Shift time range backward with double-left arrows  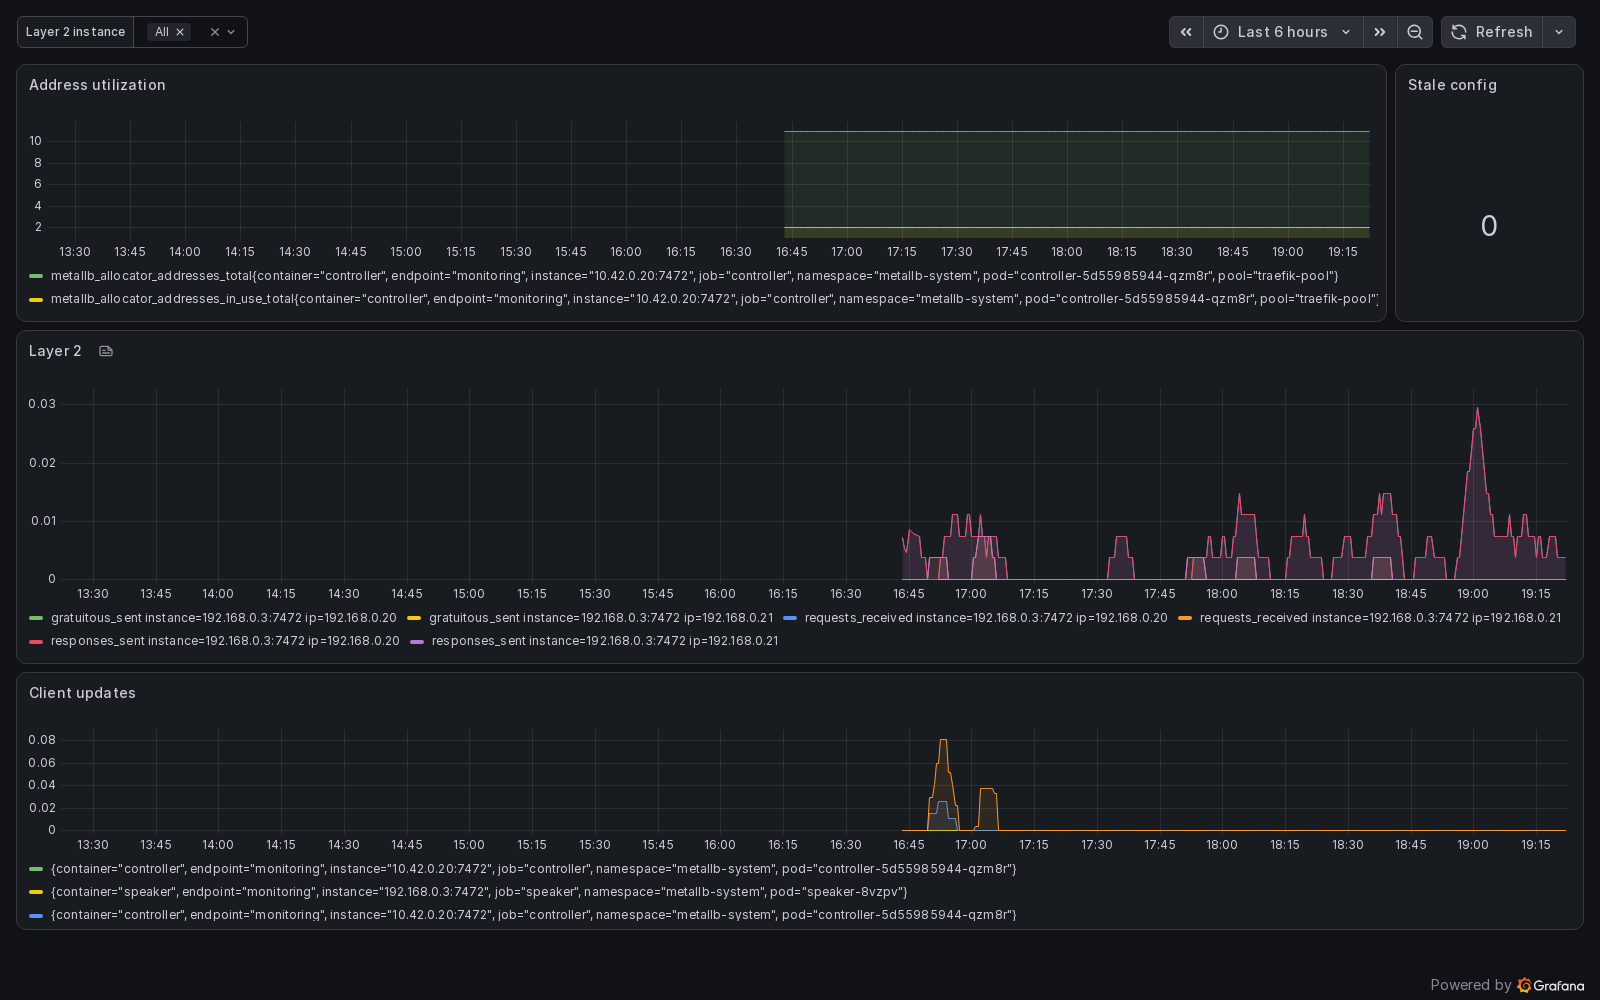(x=1186, y=32)
